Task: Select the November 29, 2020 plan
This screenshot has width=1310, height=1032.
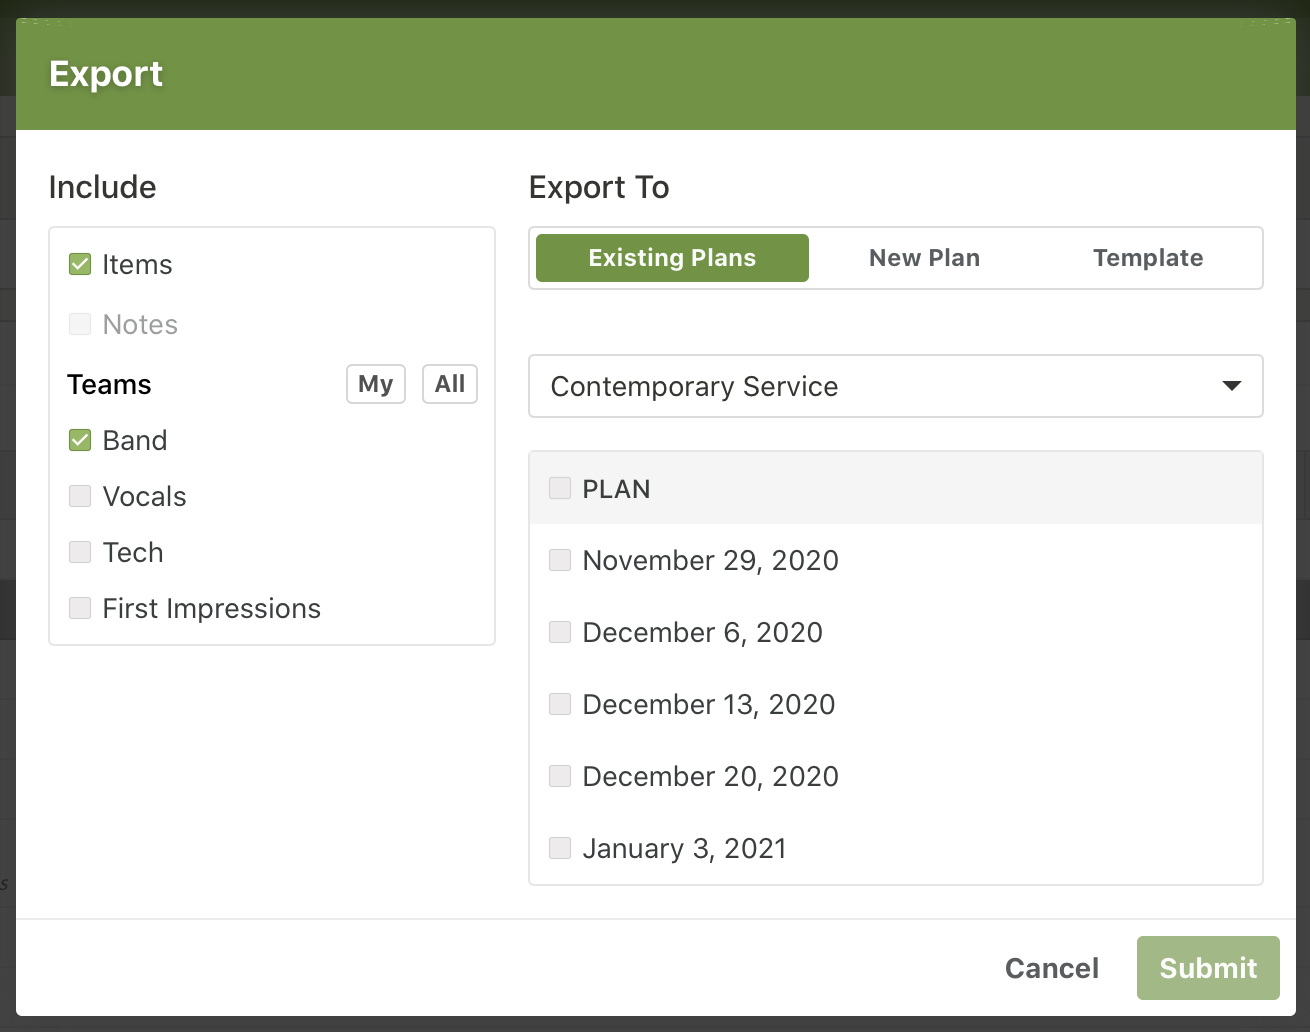Action: (560, 561)
